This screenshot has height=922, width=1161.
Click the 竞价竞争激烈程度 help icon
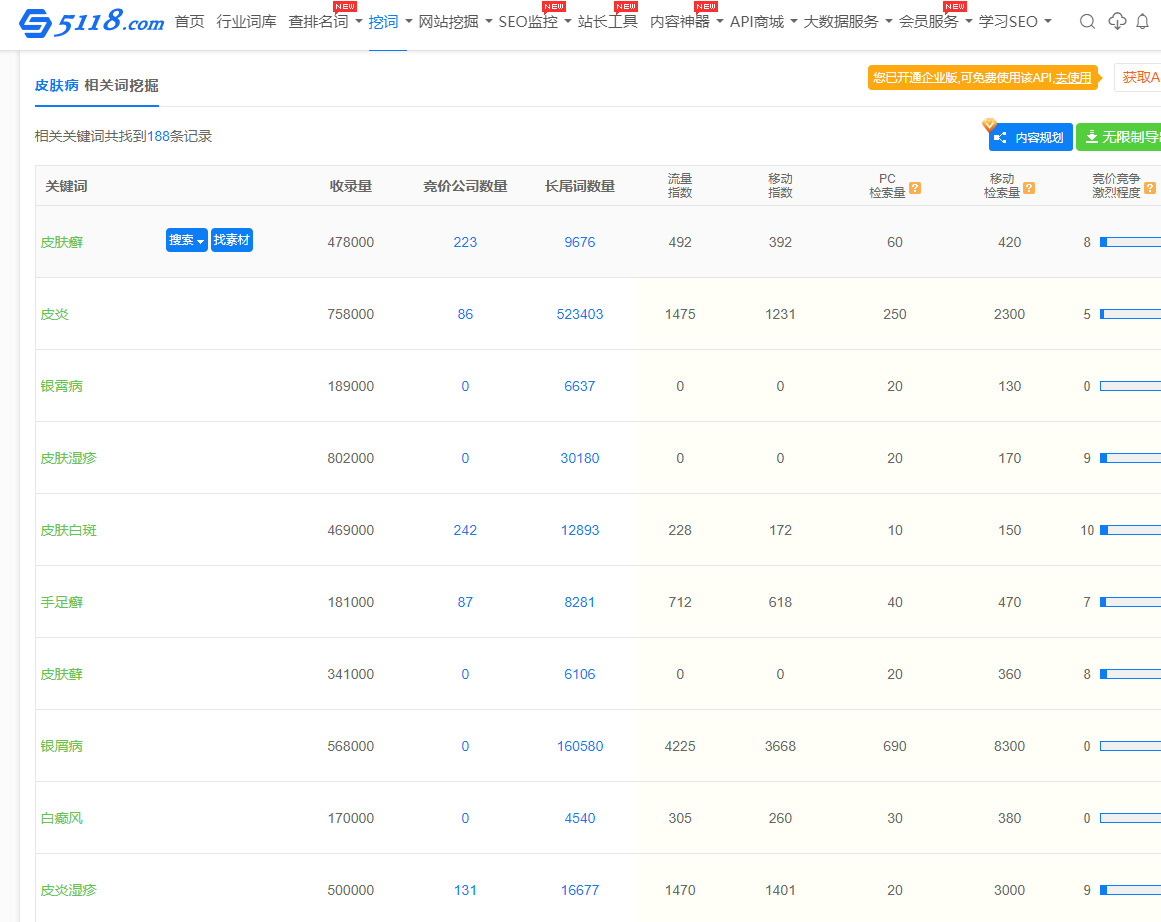point(1150,188)
